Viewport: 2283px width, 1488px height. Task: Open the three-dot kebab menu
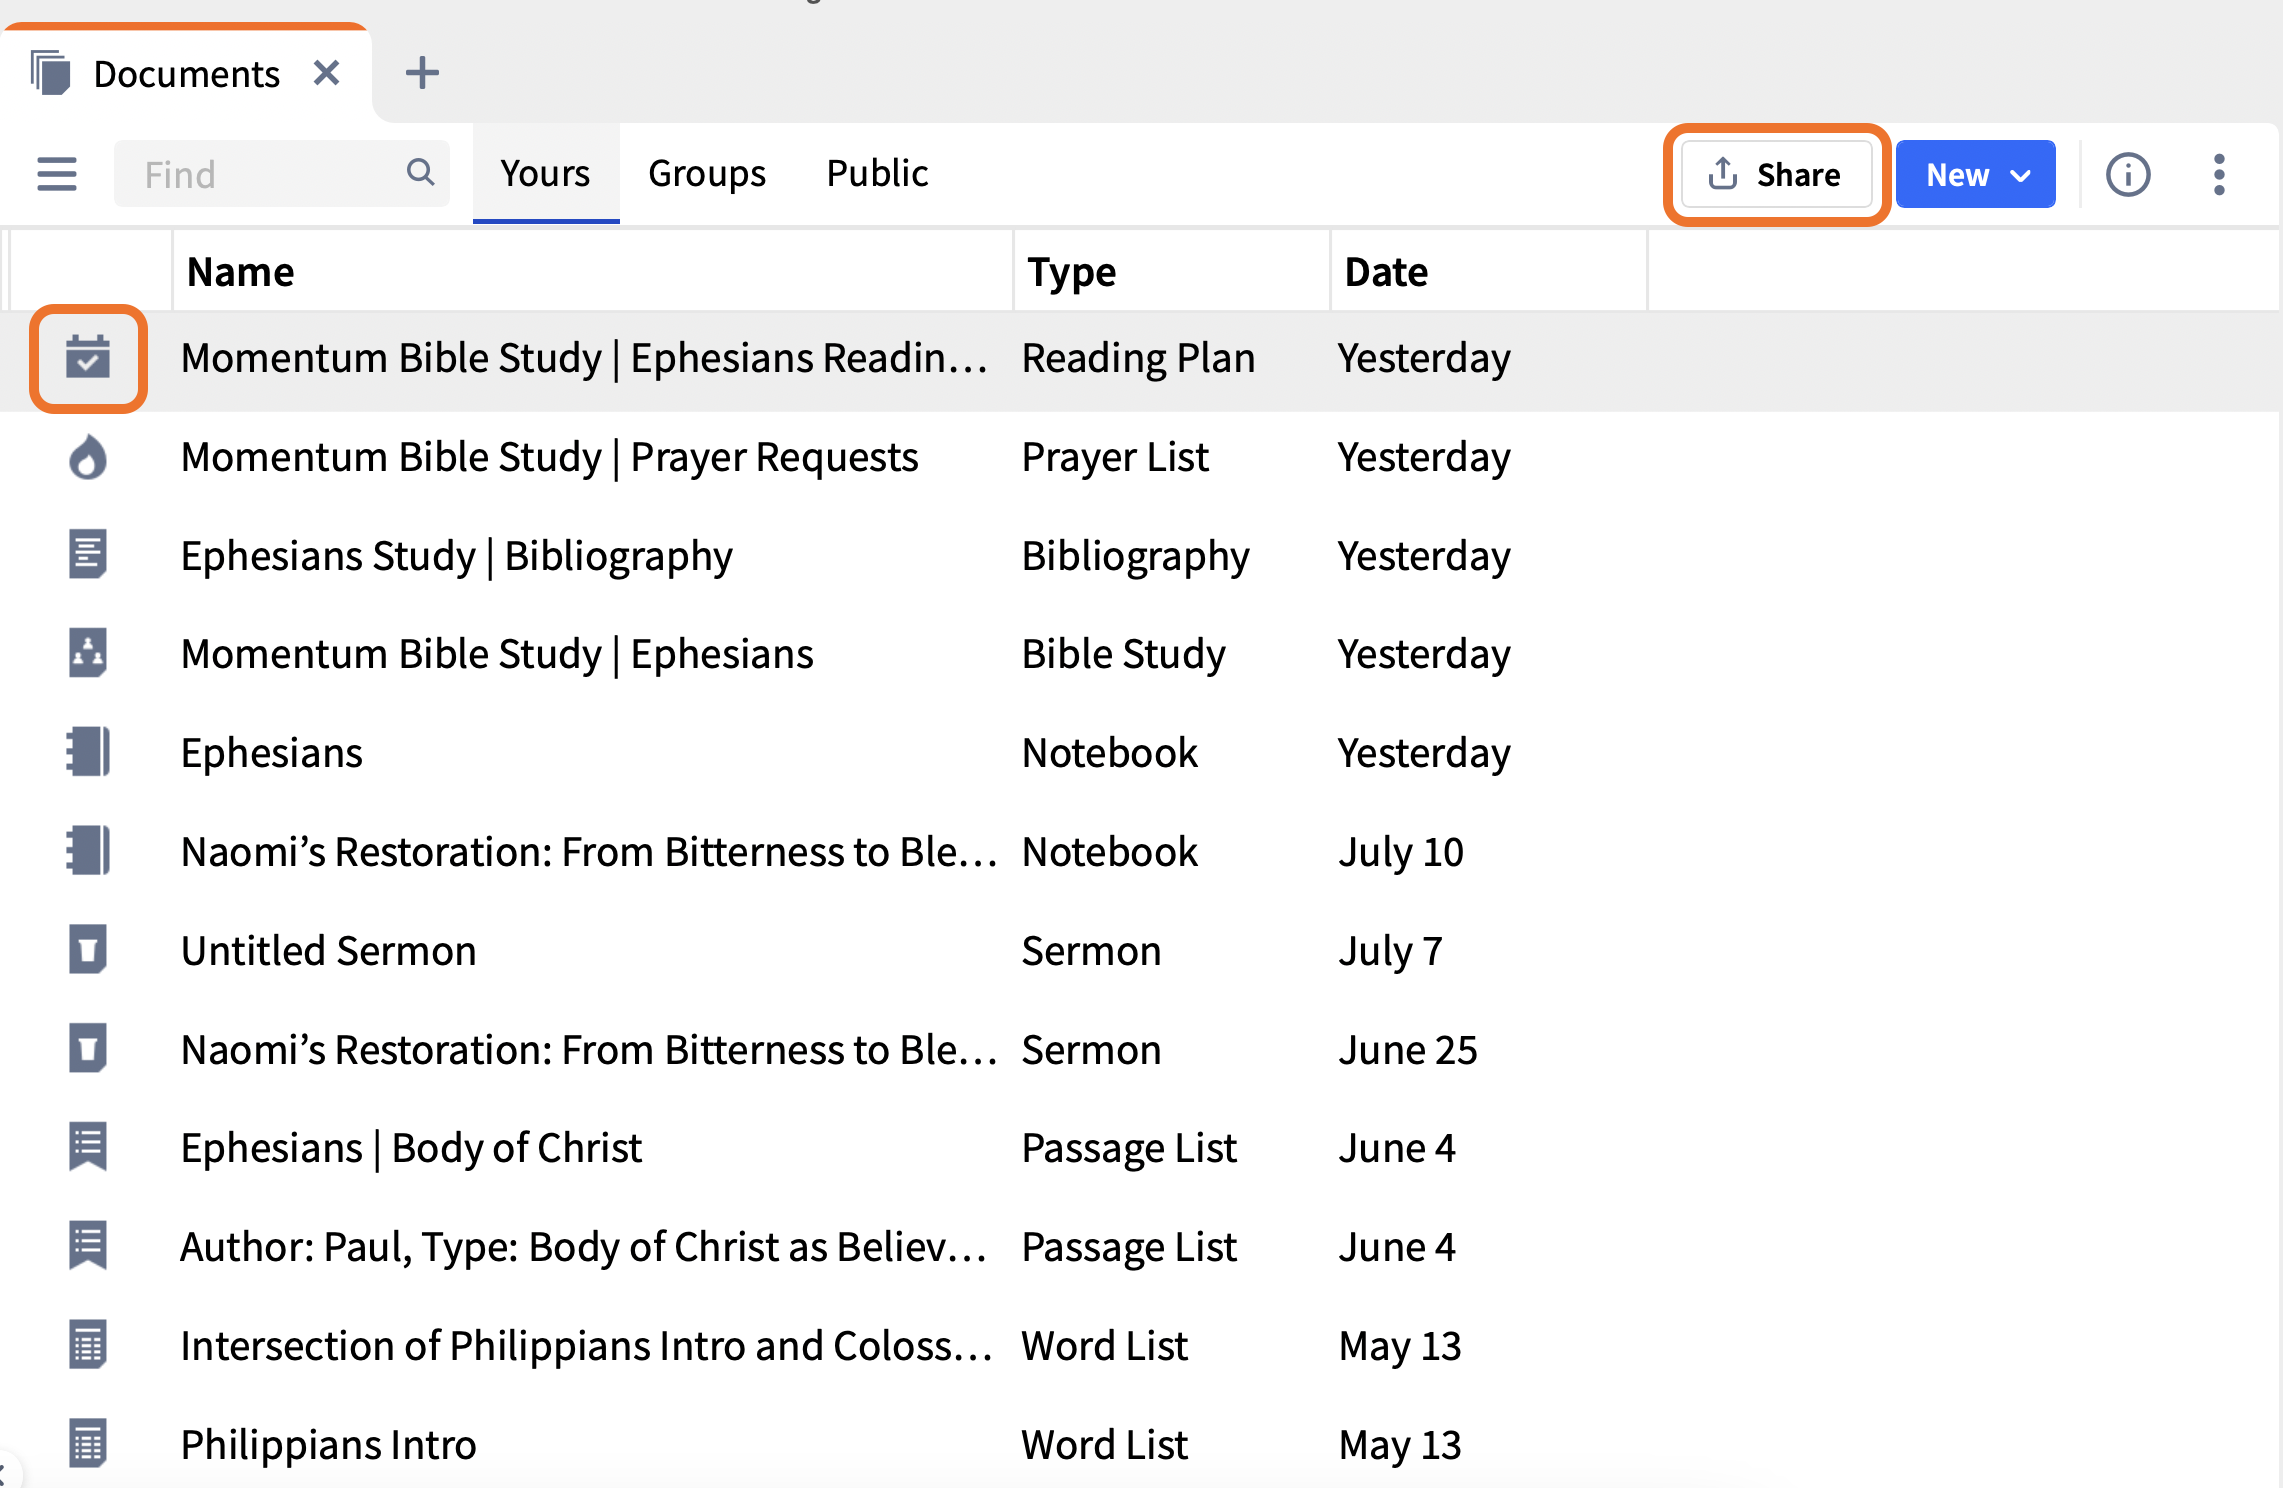pos(2219,175)
